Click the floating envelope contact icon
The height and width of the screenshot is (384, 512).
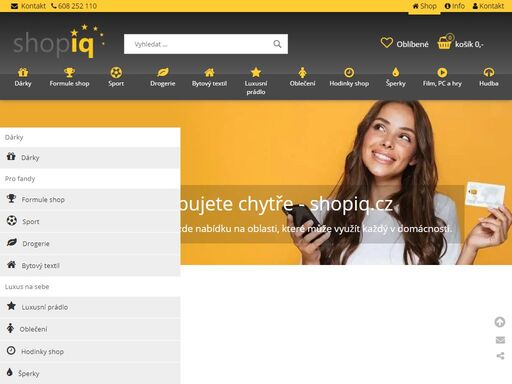pos(500,340)
